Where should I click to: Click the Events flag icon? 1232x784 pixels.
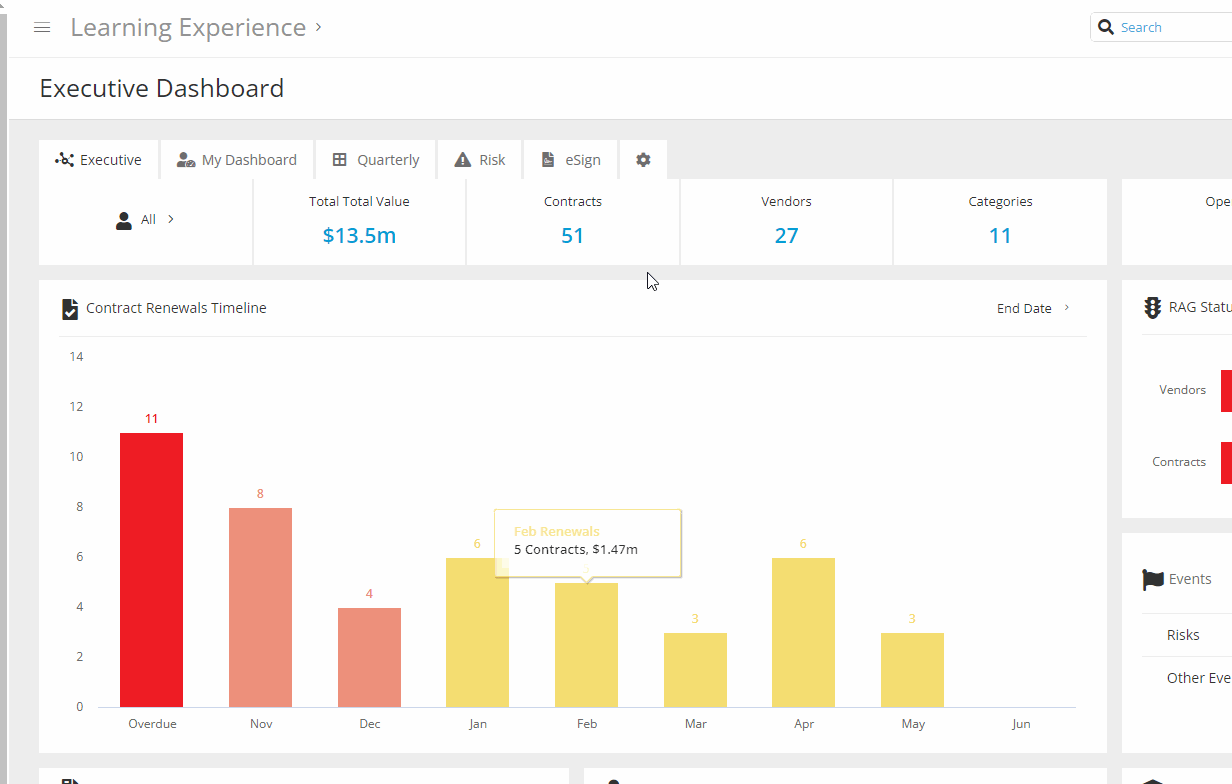(1153, 579)
